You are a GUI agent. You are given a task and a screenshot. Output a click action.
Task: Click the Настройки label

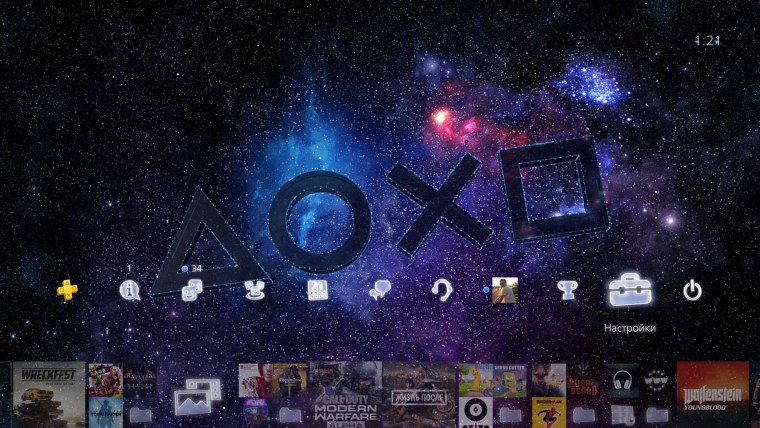point(630,328)
